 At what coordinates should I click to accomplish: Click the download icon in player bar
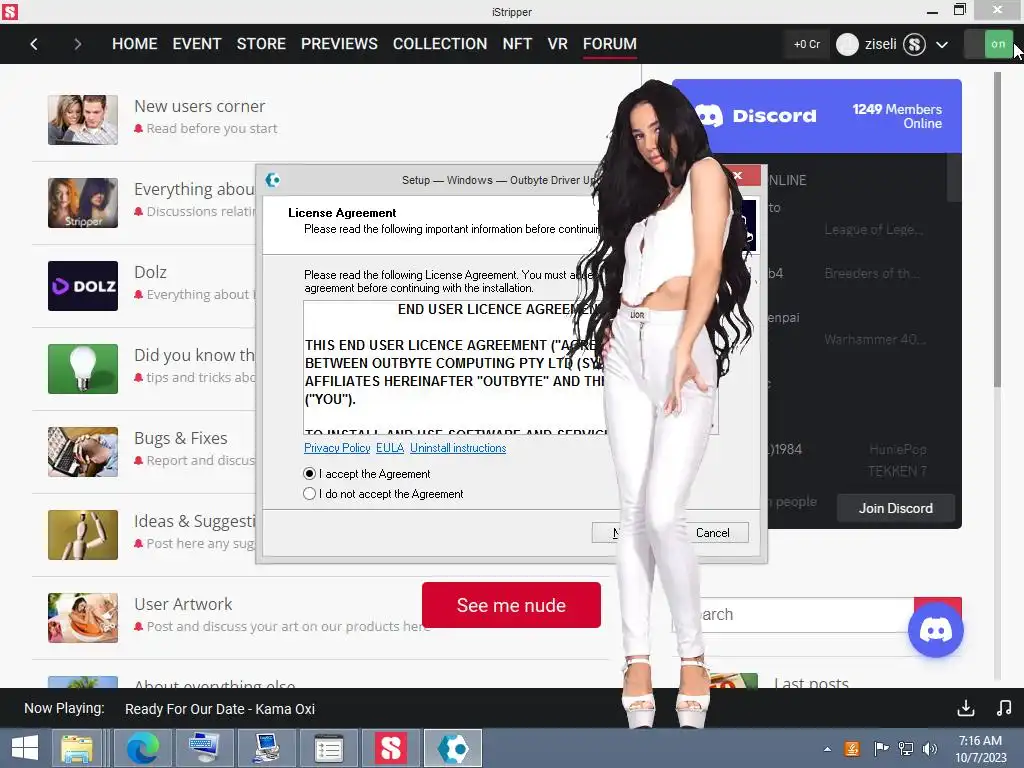(966, 708)
